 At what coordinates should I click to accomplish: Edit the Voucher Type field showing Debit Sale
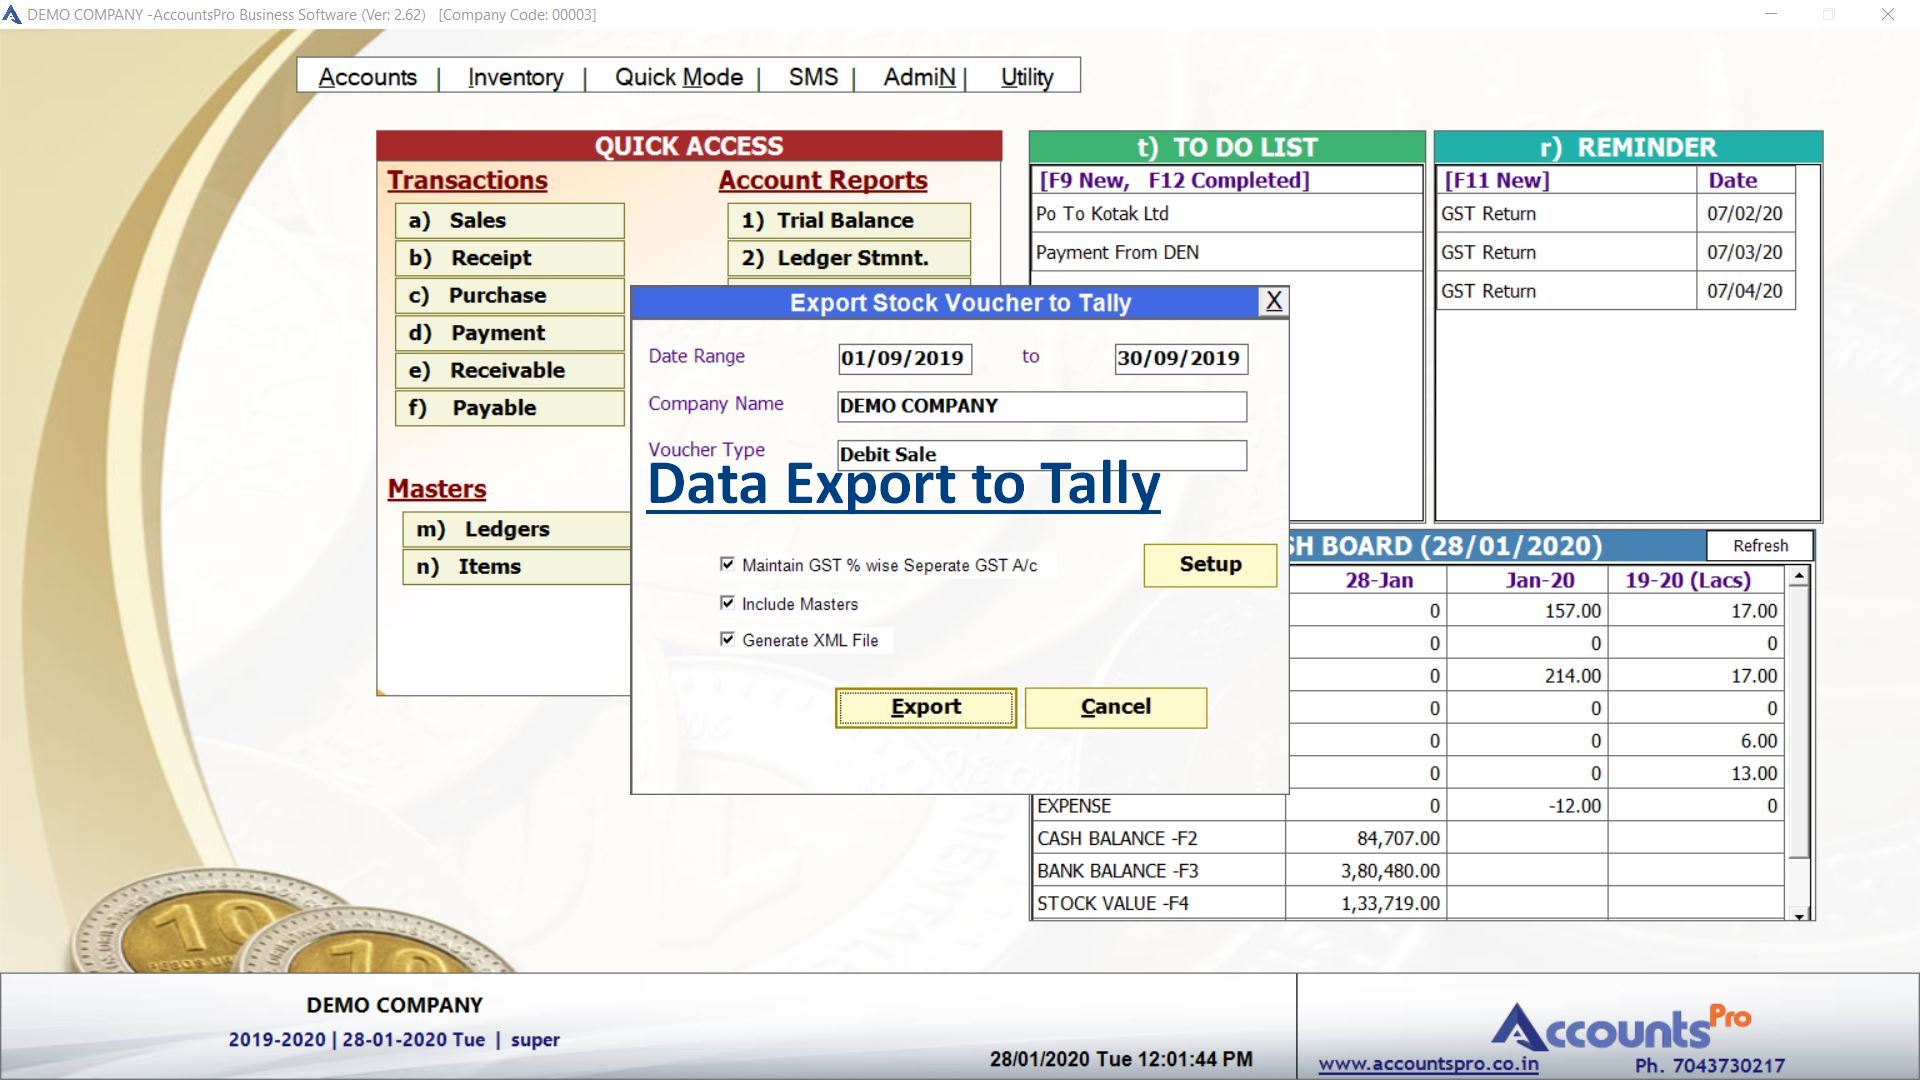click(x=1040, y=455)
